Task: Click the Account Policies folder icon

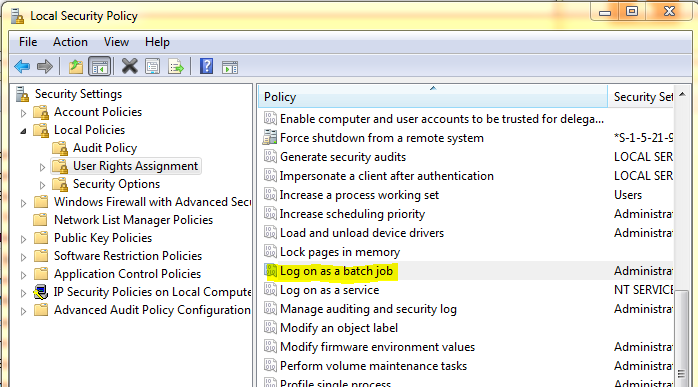Action: [41, 112]
